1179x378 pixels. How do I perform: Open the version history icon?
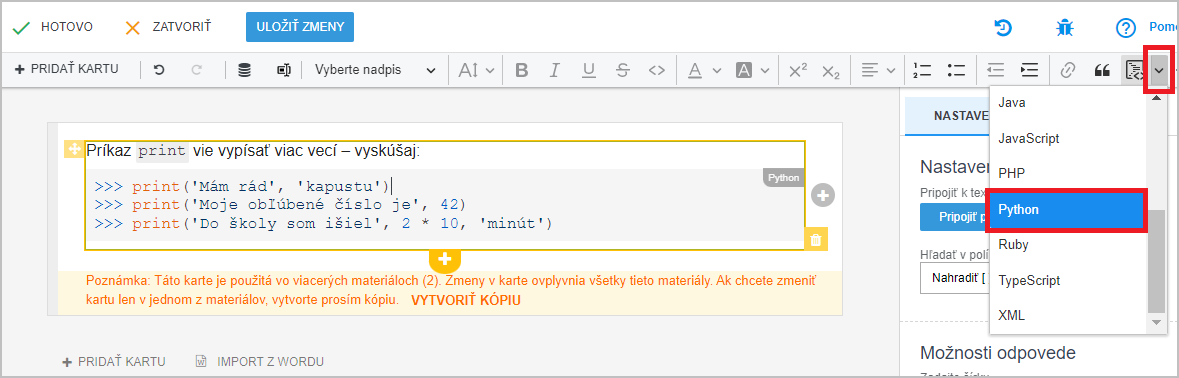(1003, 28)
